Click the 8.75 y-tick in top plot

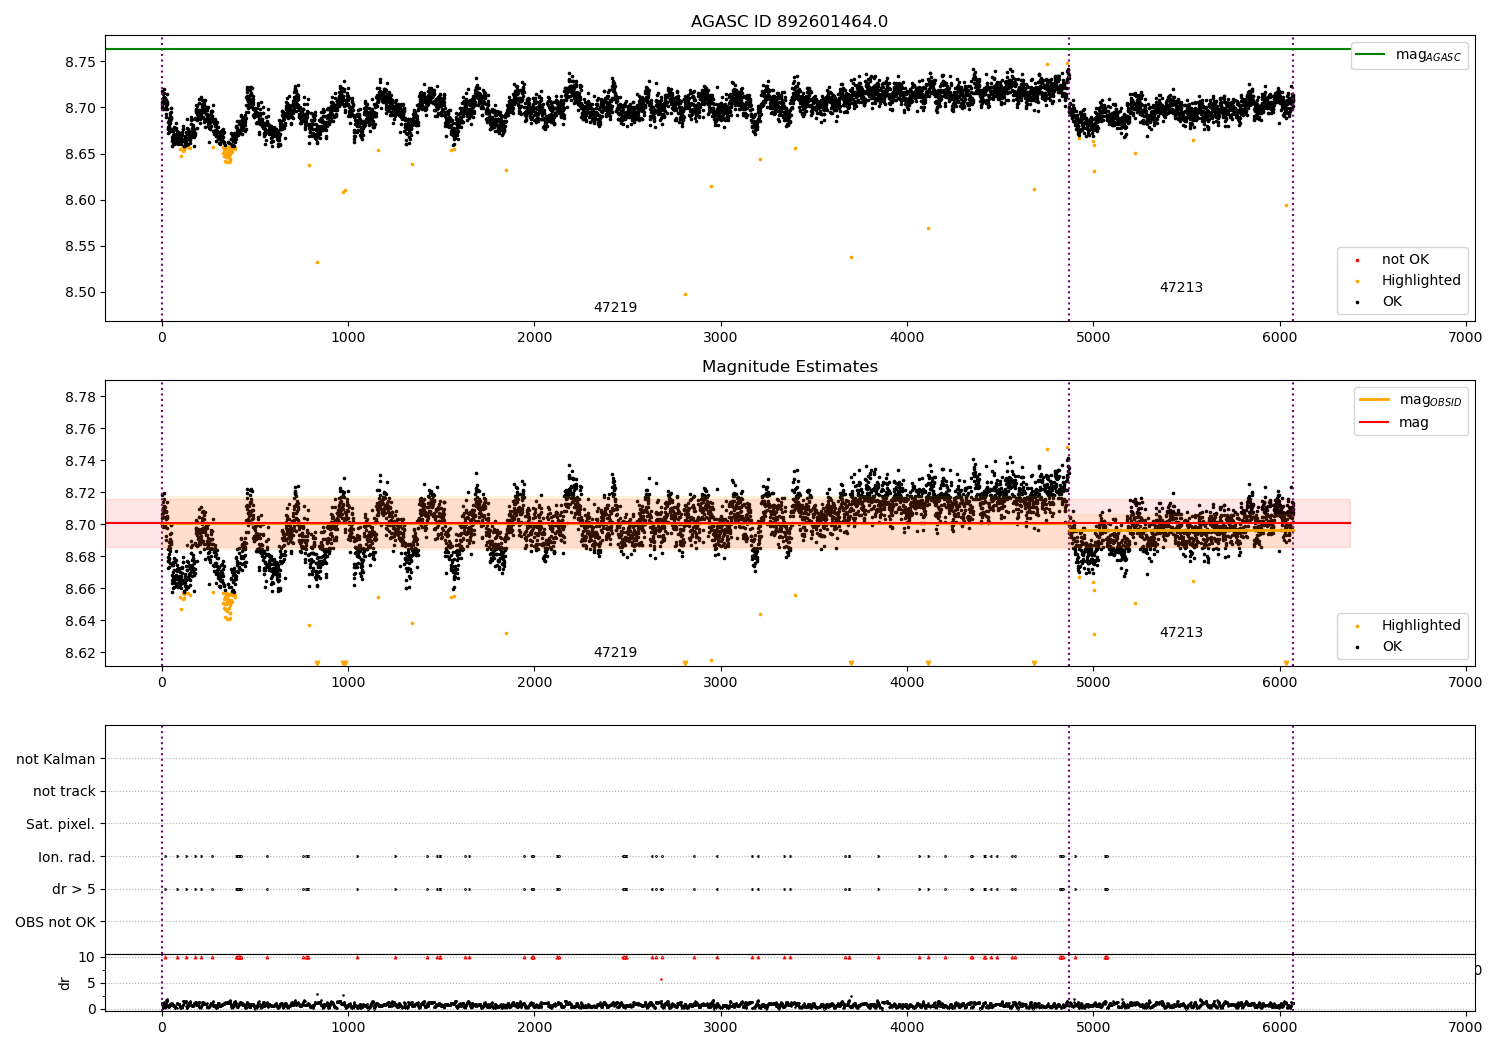click(80, 62)
